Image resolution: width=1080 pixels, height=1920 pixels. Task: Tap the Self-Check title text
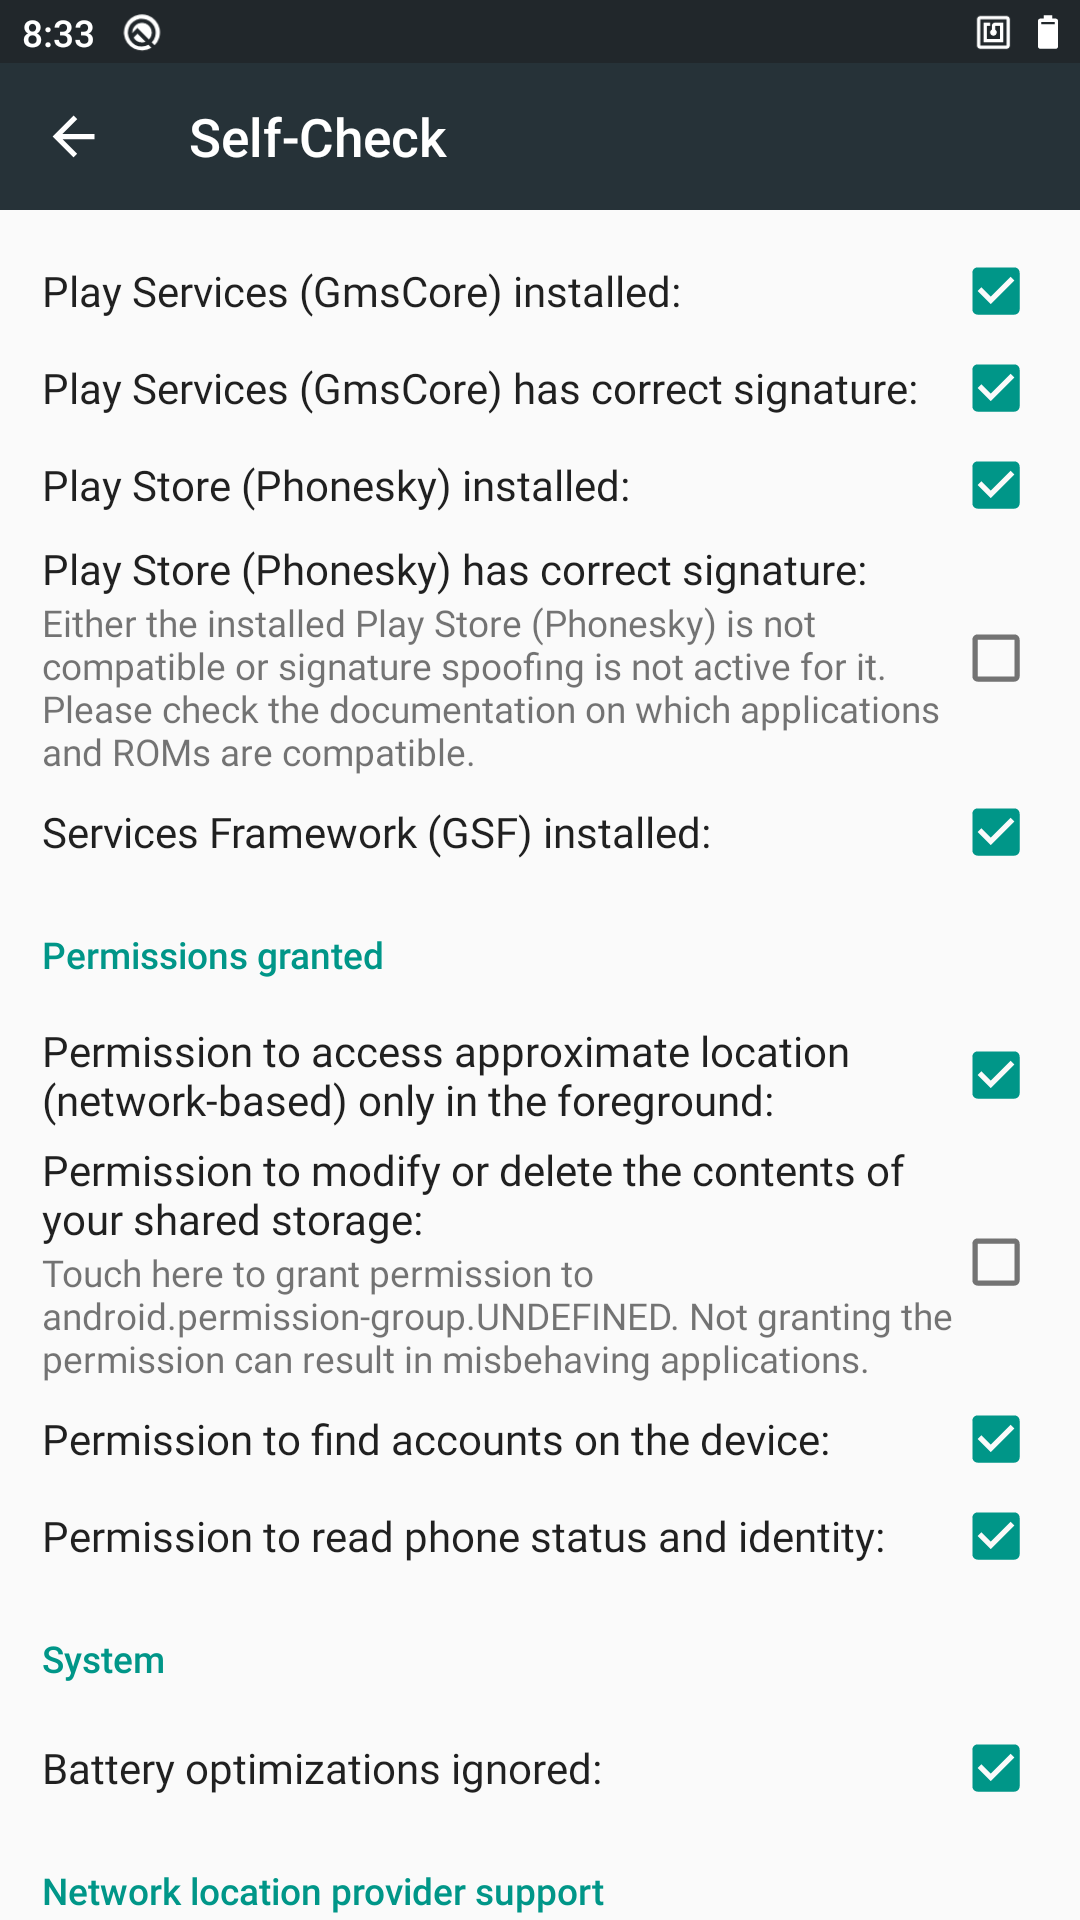[x=317, y=138]
